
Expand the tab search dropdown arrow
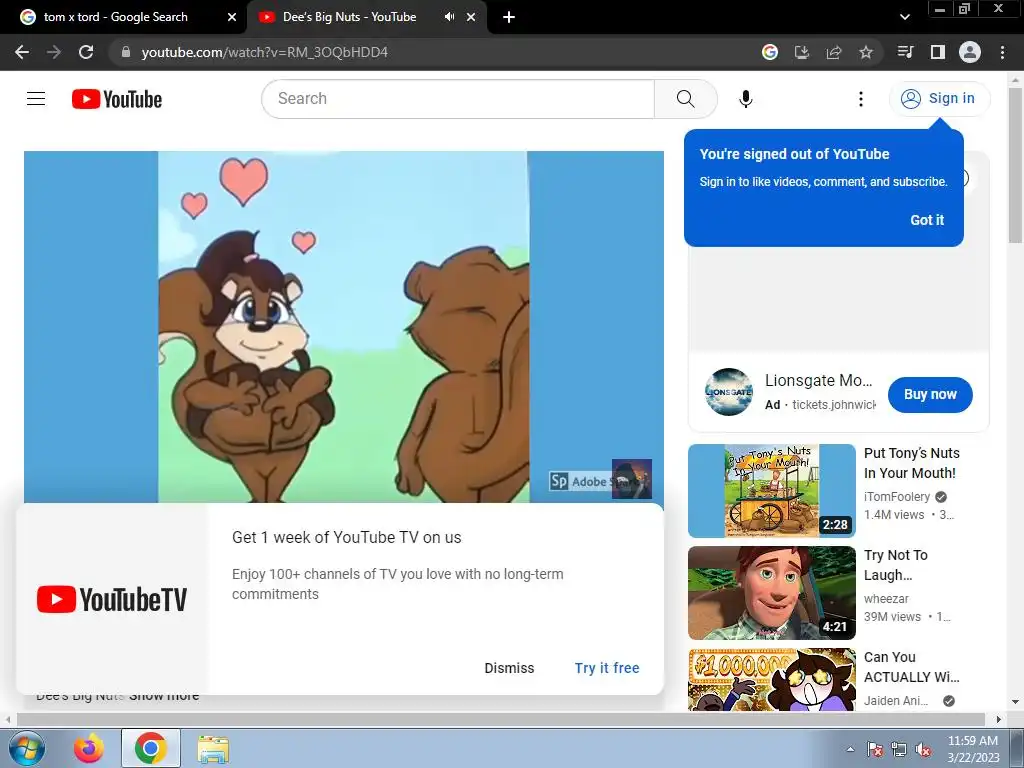904,17
